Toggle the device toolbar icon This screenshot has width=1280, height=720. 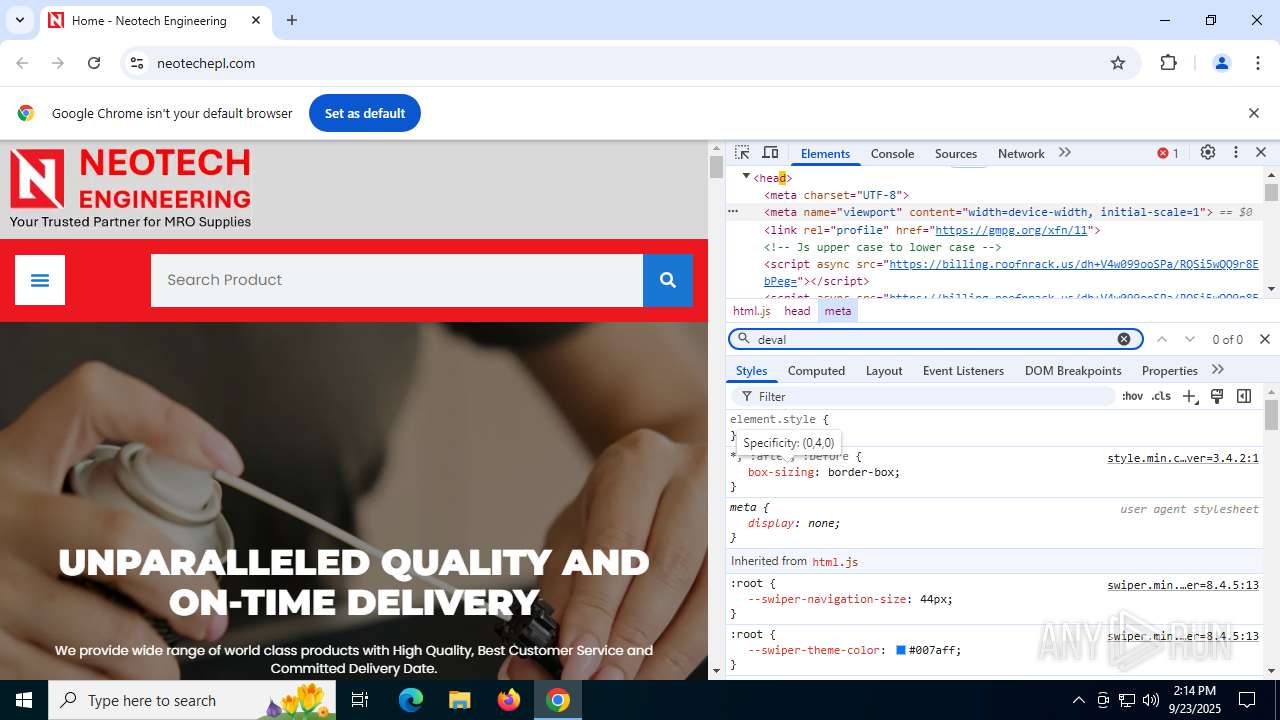[x=770, y=153]
